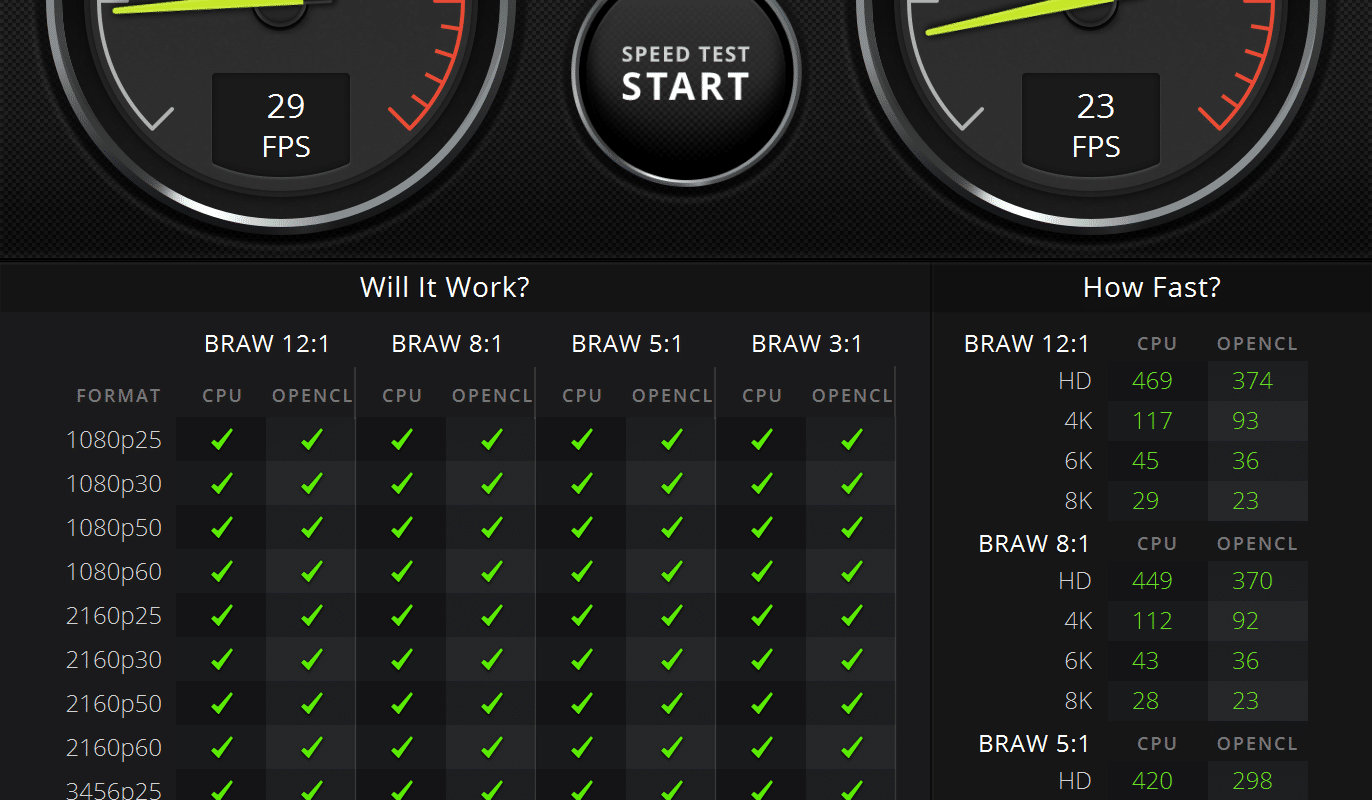Click the 'Will It Work?' panel heading
This screenshot has width=1372, height=800.
[445, 288]
